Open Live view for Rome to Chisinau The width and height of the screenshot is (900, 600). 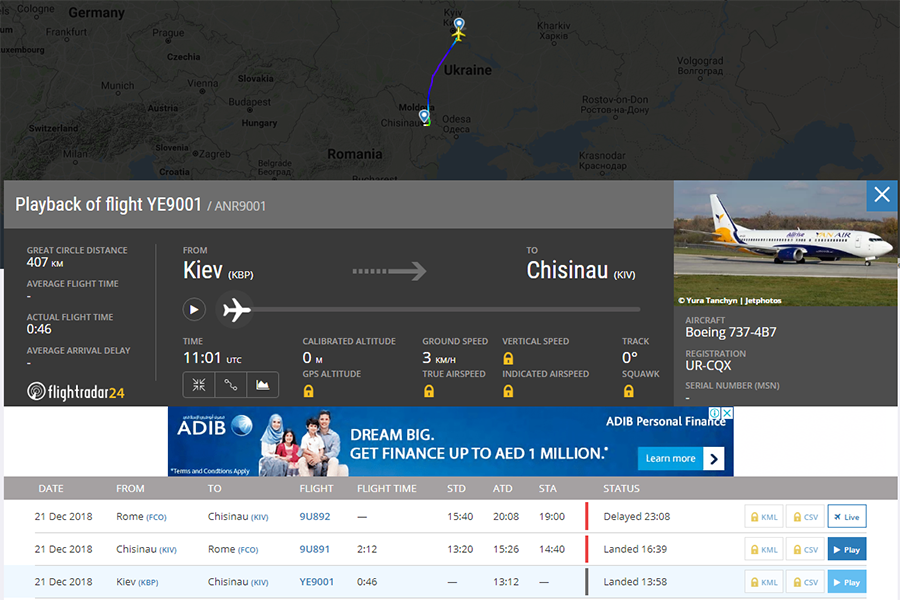click(846, 517)
